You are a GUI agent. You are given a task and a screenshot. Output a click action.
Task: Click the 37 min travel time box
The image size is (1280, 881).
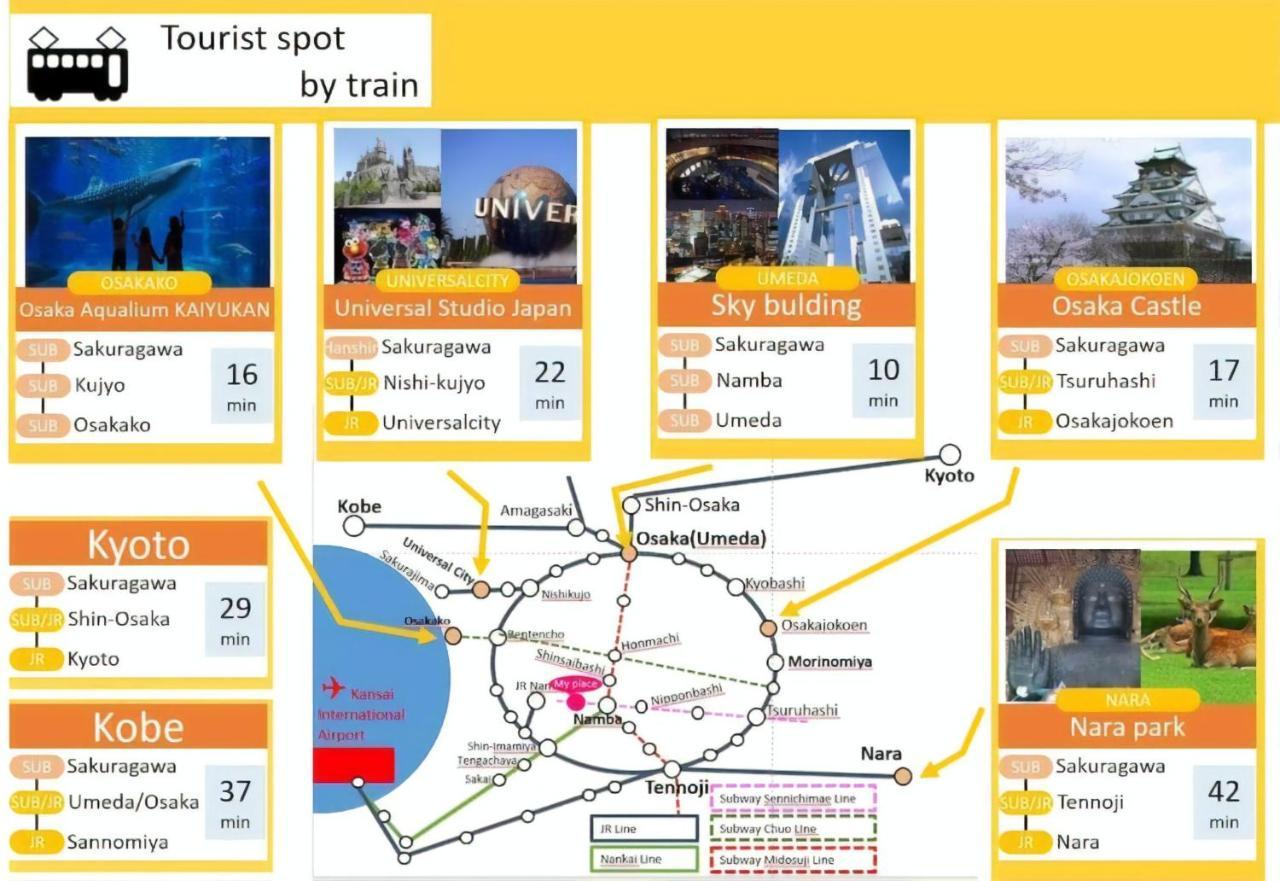pos(237,803)
